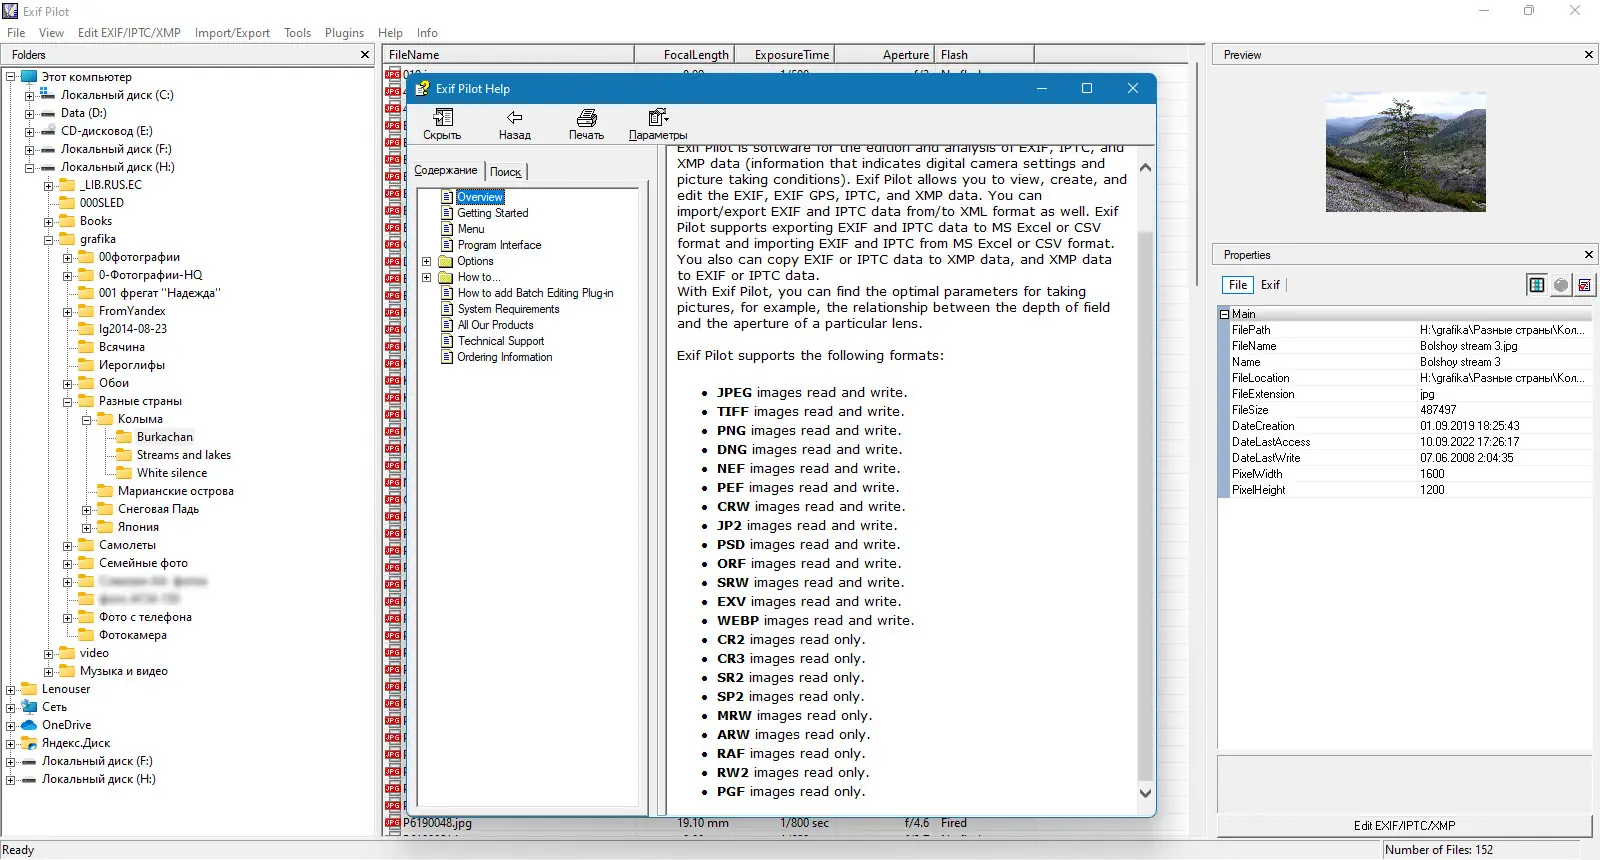The image size is (1600, 860).
Task: Click the Яндекс.Диск folder icon
Action: 29,743
